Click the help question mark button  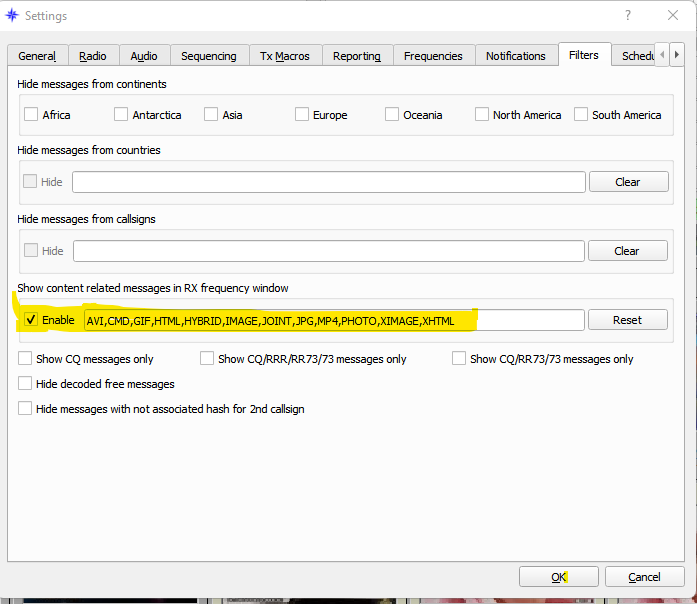(628, 16)
